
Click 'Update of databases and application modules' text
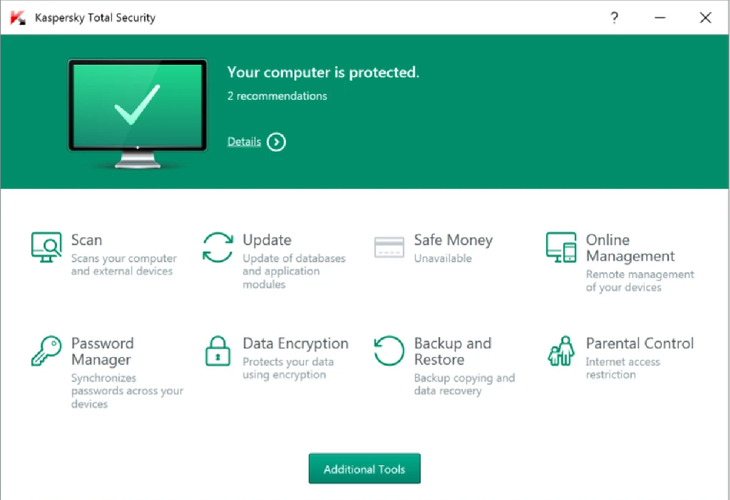294,271
